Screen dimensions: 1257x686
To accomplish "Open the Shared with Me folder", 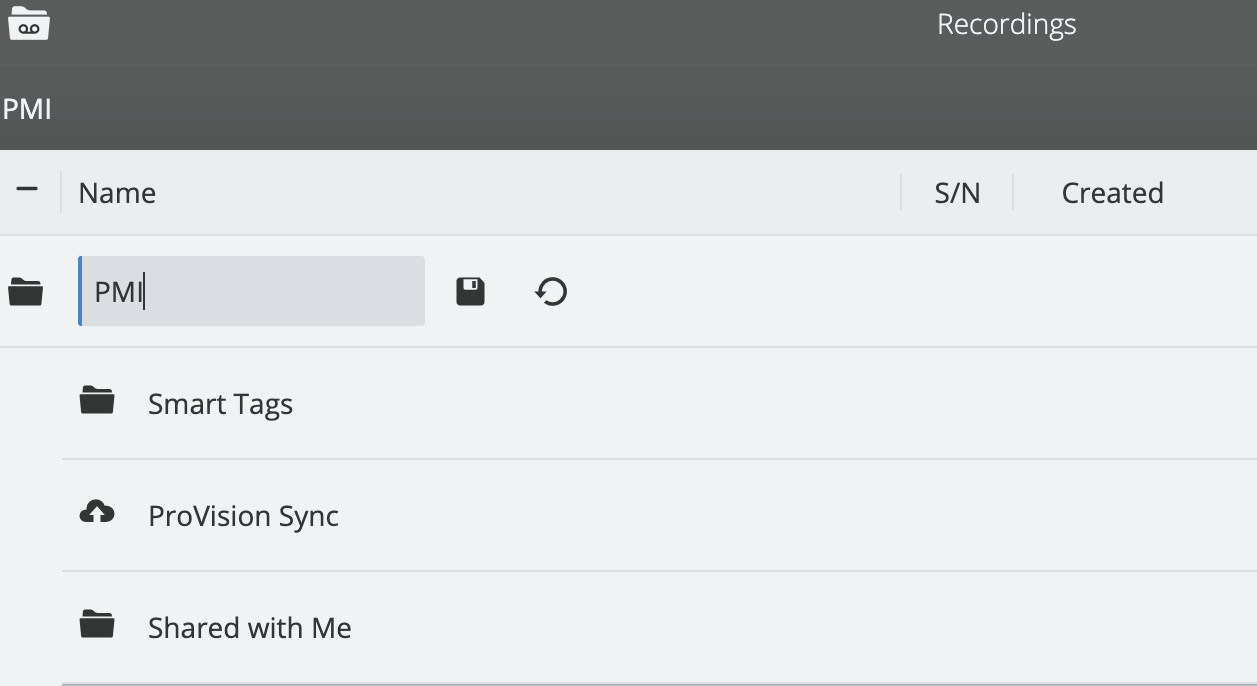I will [249, 627].
